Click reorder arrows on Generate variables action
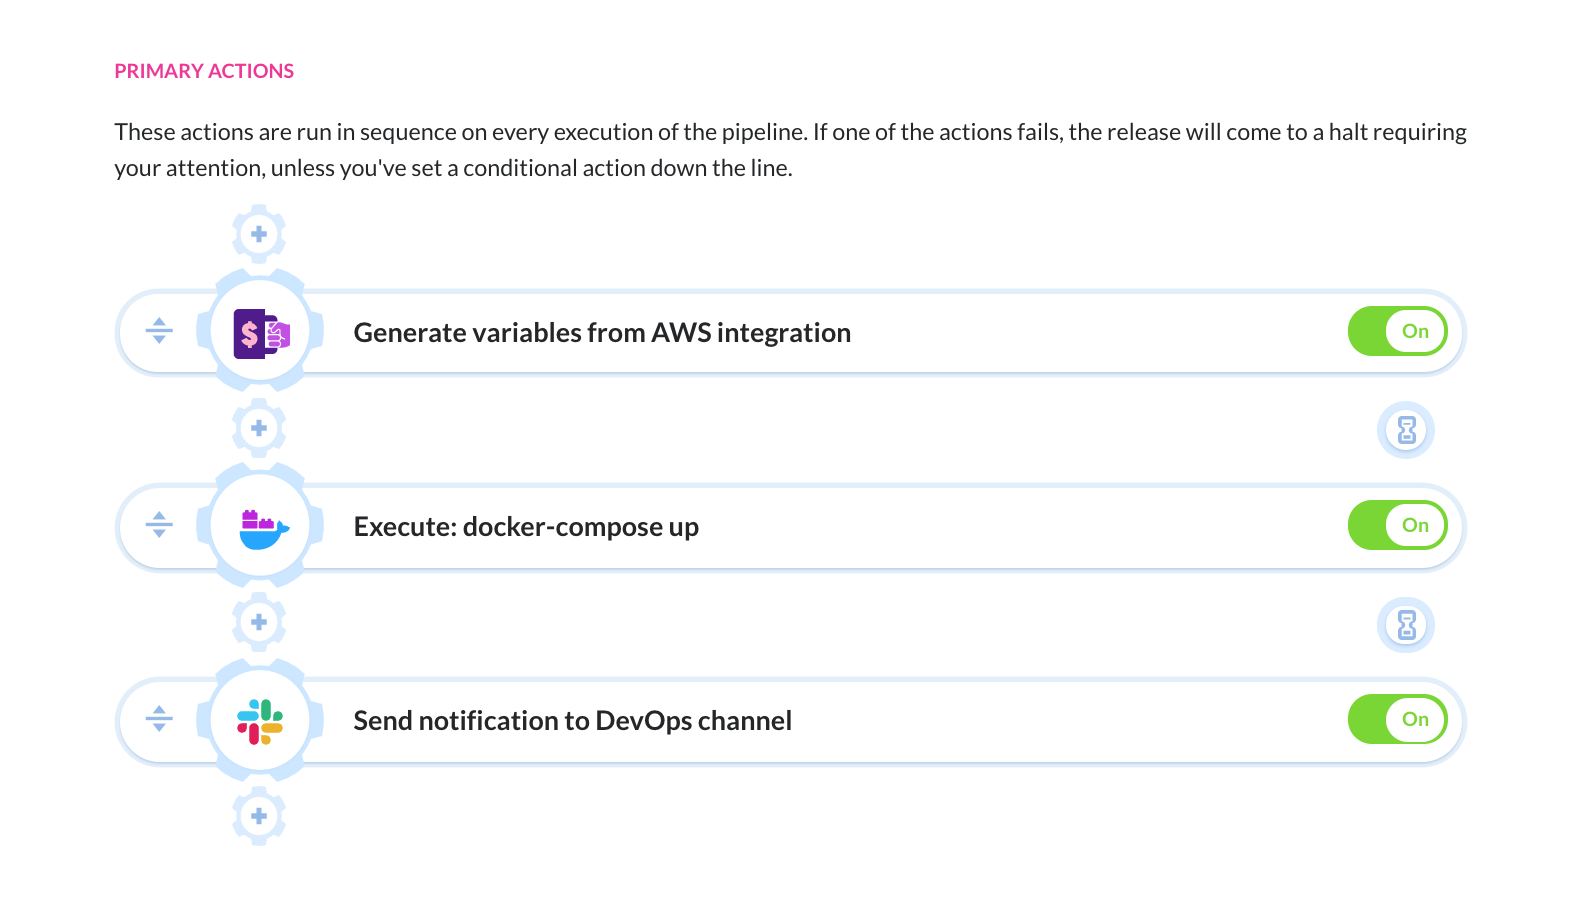The height and width of the screenshot is (909, 1584). 159,331
